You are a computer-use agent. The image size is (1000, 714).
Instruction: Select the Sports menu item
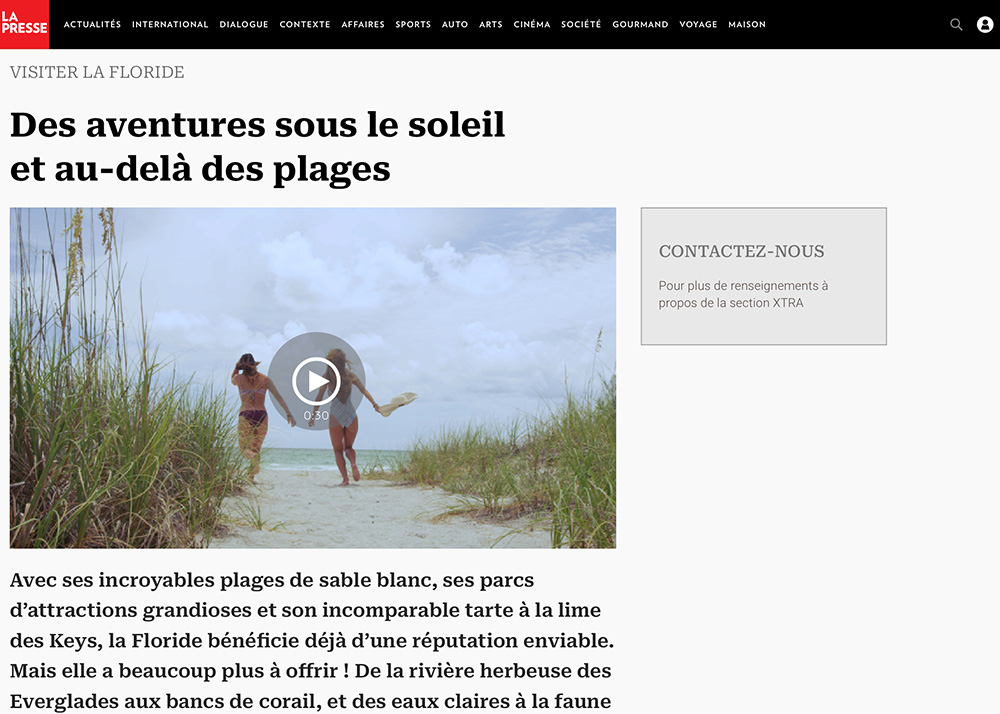click(x=413, y=24)
